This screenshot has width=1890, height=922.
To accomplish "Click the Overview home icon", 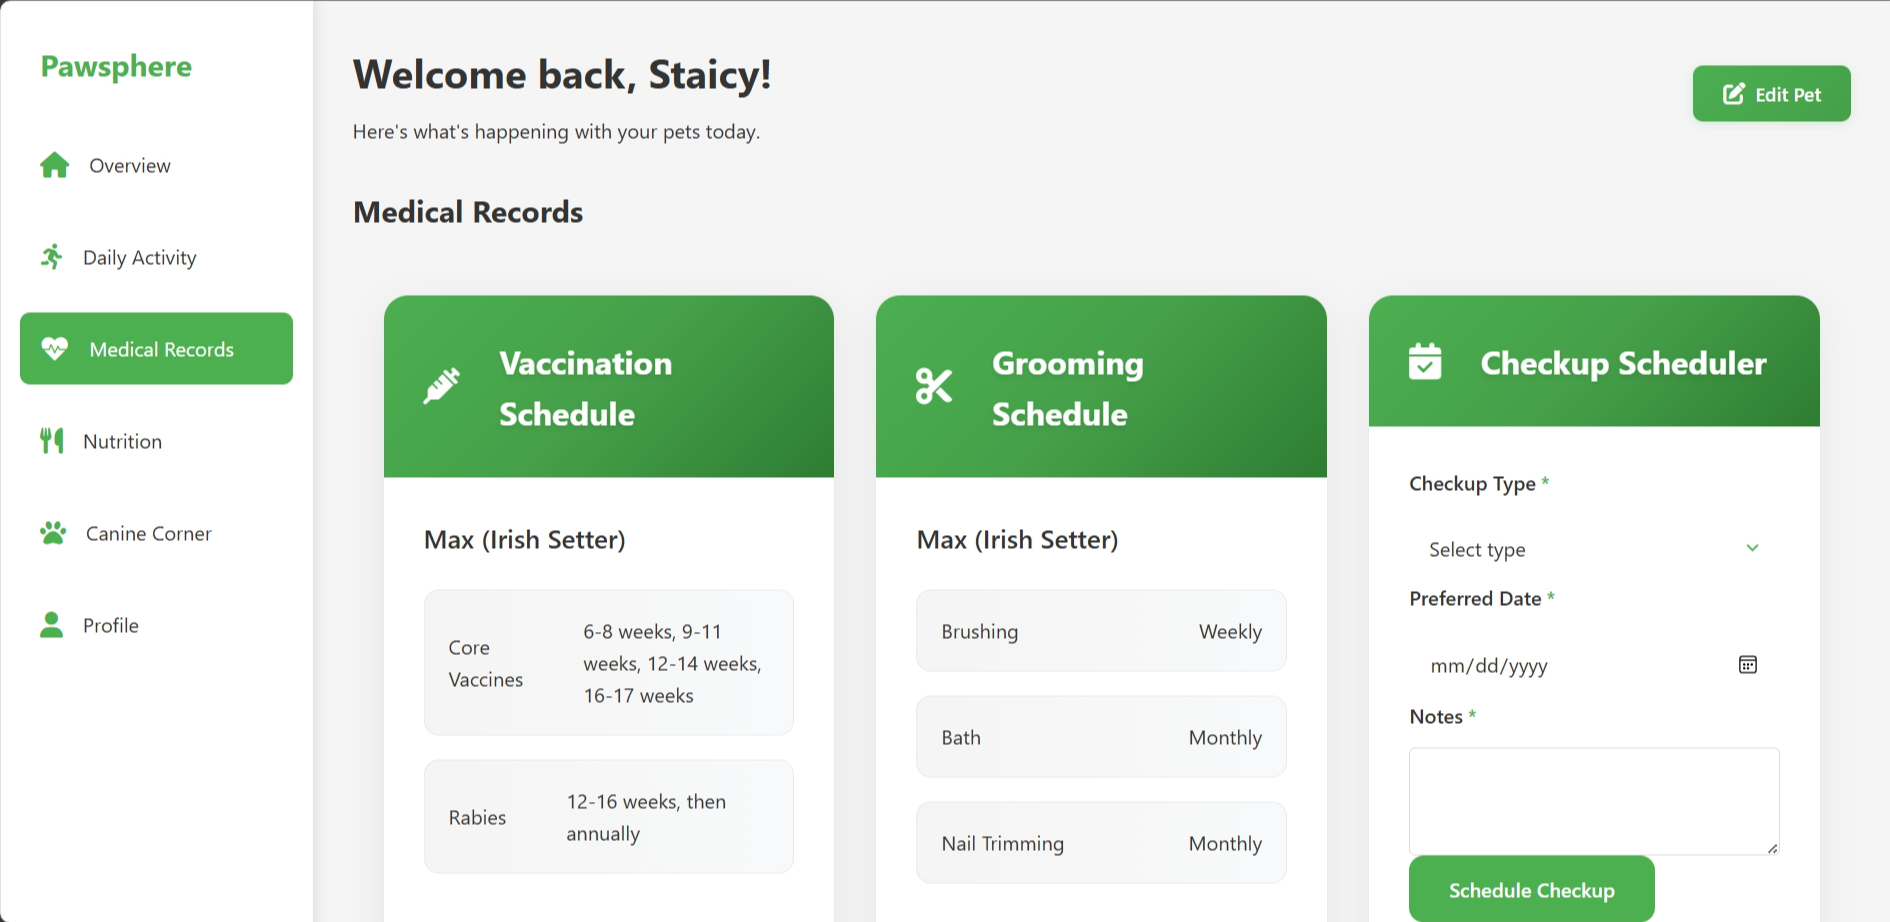I will (53, 164).
